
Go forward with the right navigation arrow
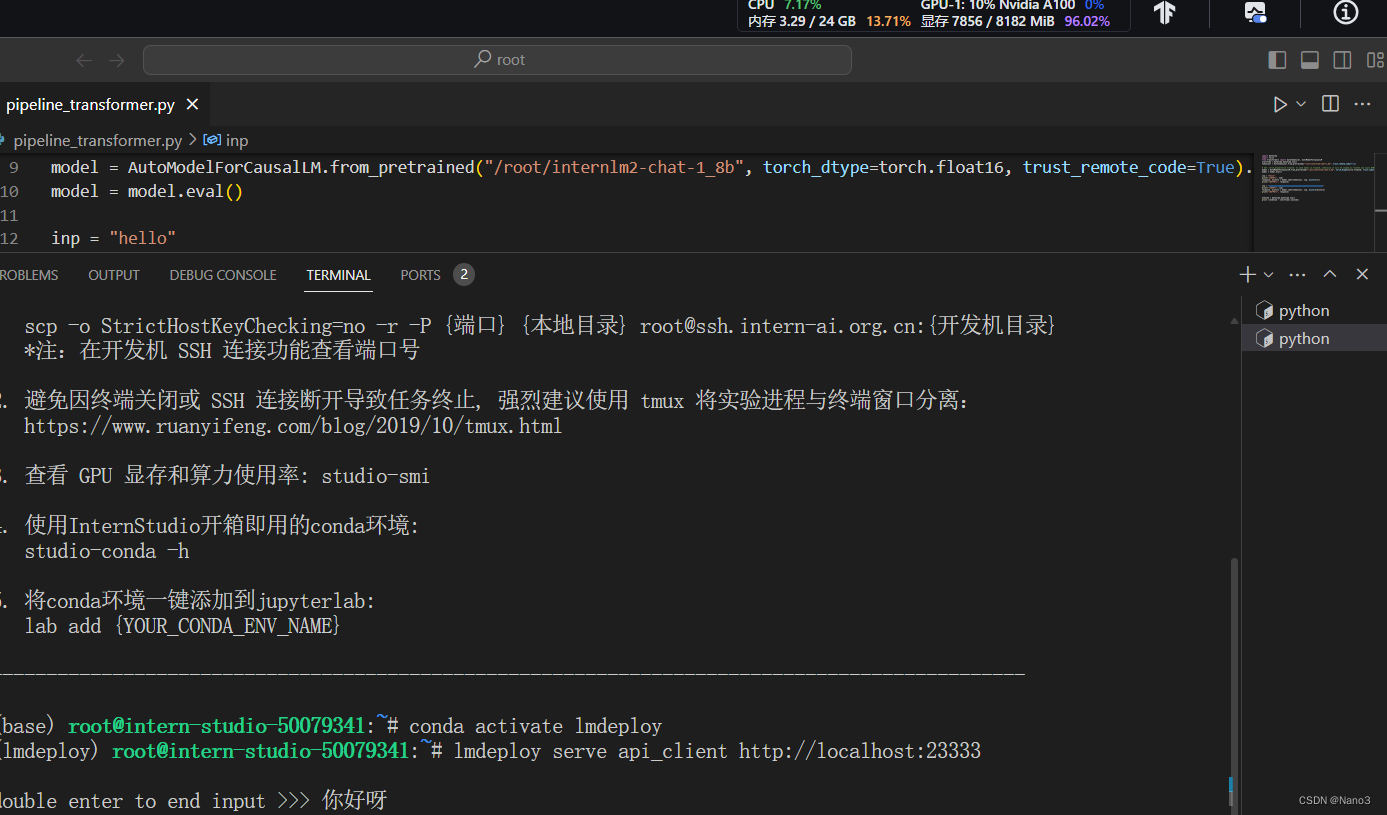pos(117,60)
